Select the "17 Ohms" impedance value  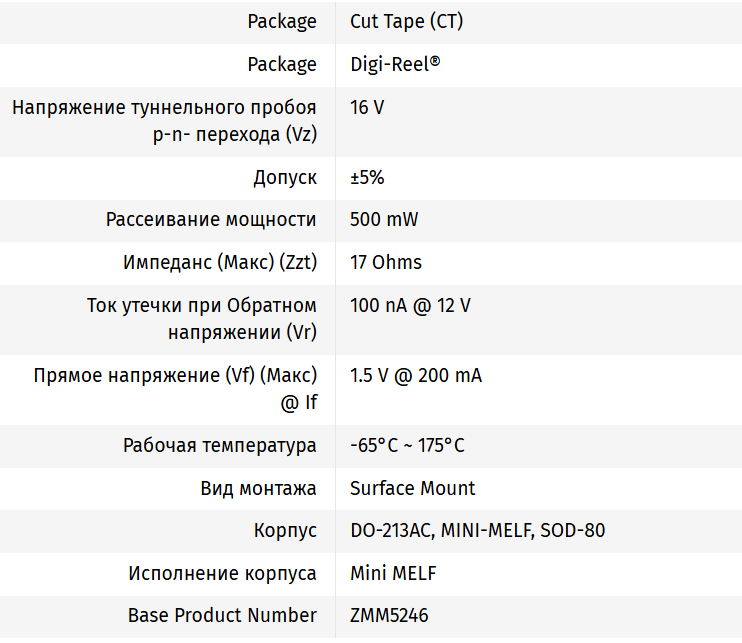386,263
